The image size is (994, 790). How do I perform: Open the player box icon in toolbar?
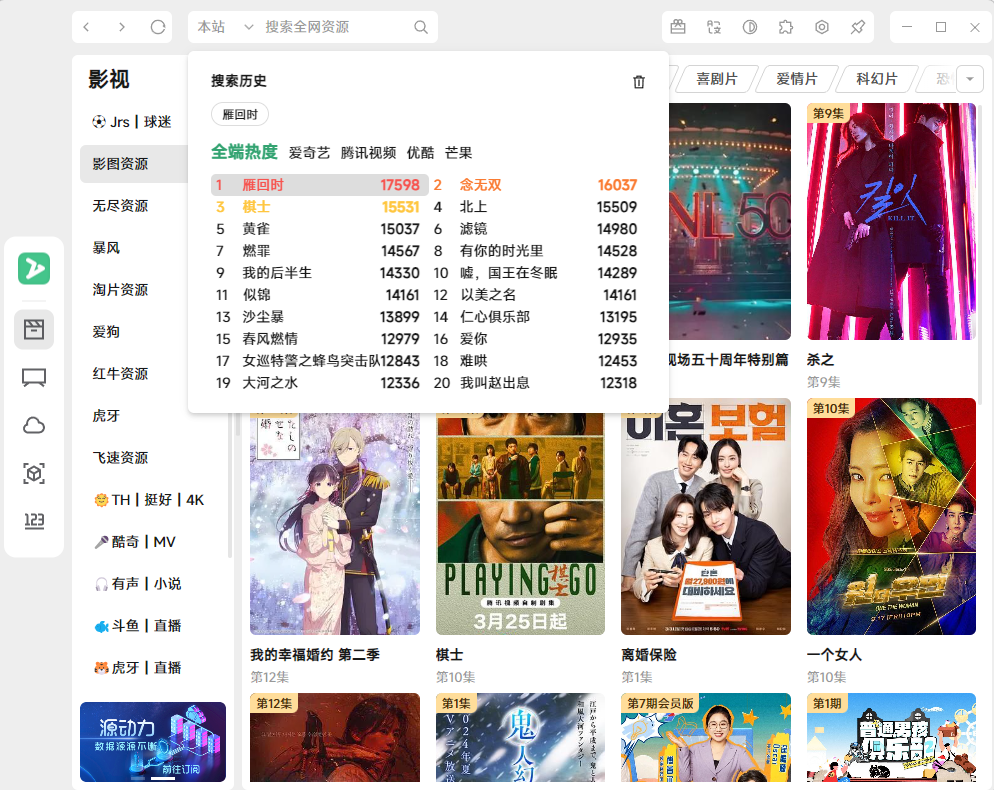coord(678,27)
